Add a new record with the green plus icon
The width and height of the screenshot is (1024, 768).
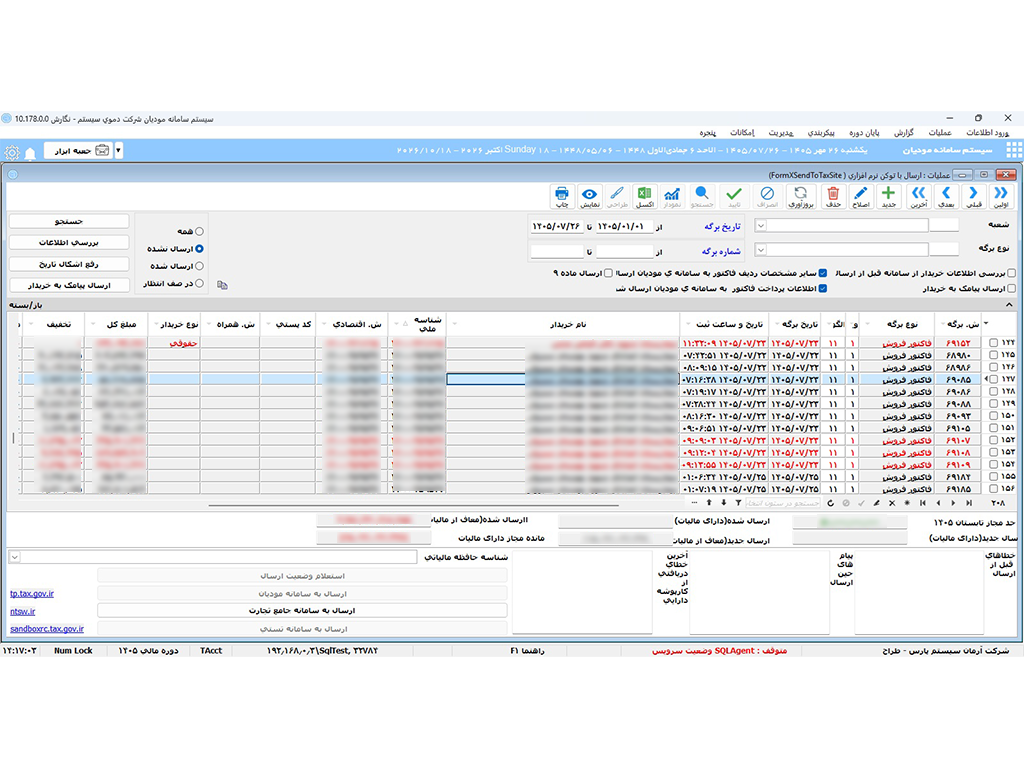pyautogui.click(x=888, y=196)
